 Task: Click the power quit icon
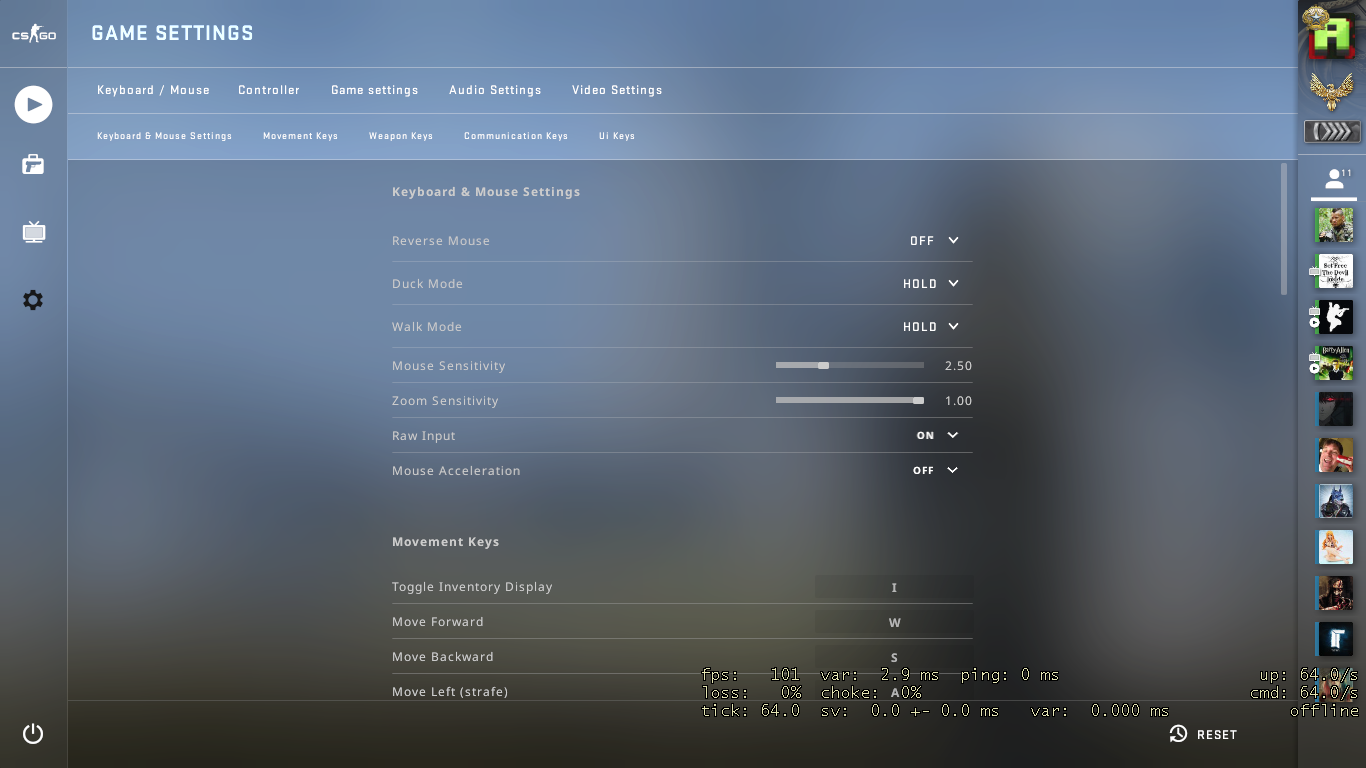(33, 733)
